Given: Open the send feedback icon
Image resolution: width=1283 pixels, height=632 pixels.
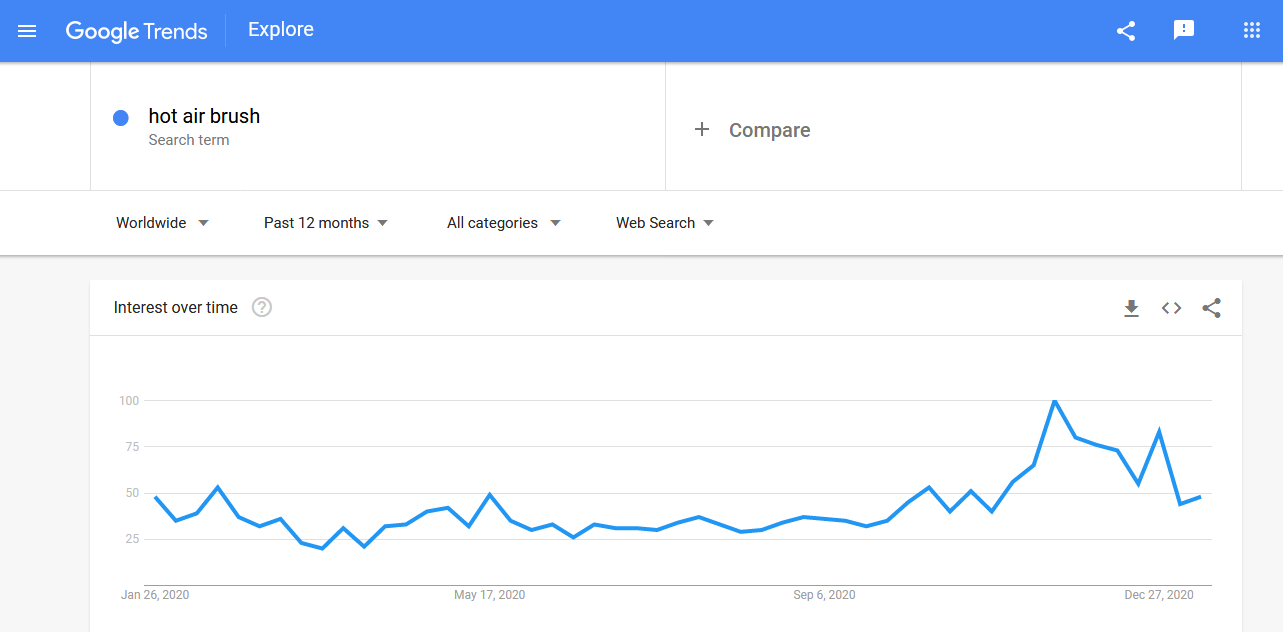Looking at the screenshot, I should coord(1184,31).
